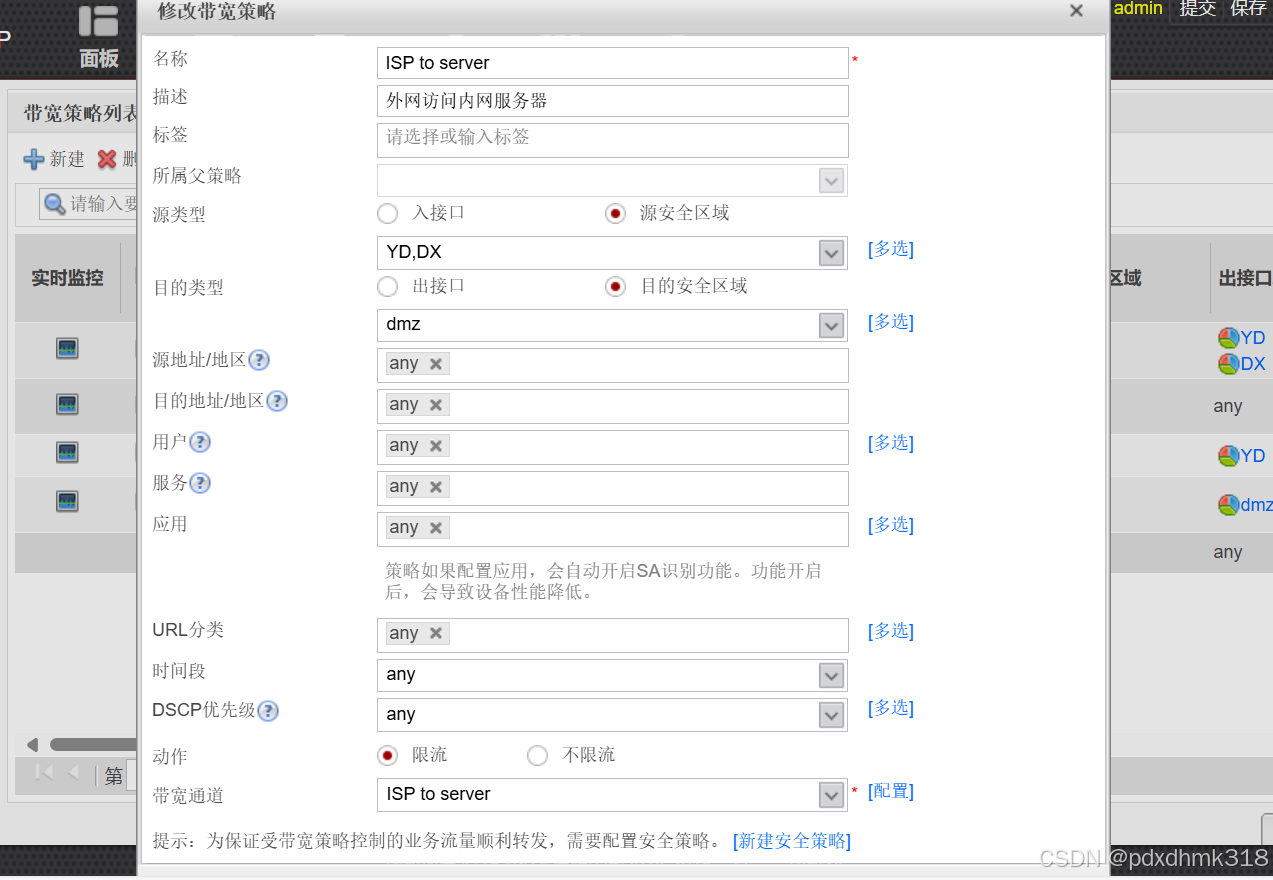
Task: Click 配置 link for bandwidth channel
Action: [891, 791]
